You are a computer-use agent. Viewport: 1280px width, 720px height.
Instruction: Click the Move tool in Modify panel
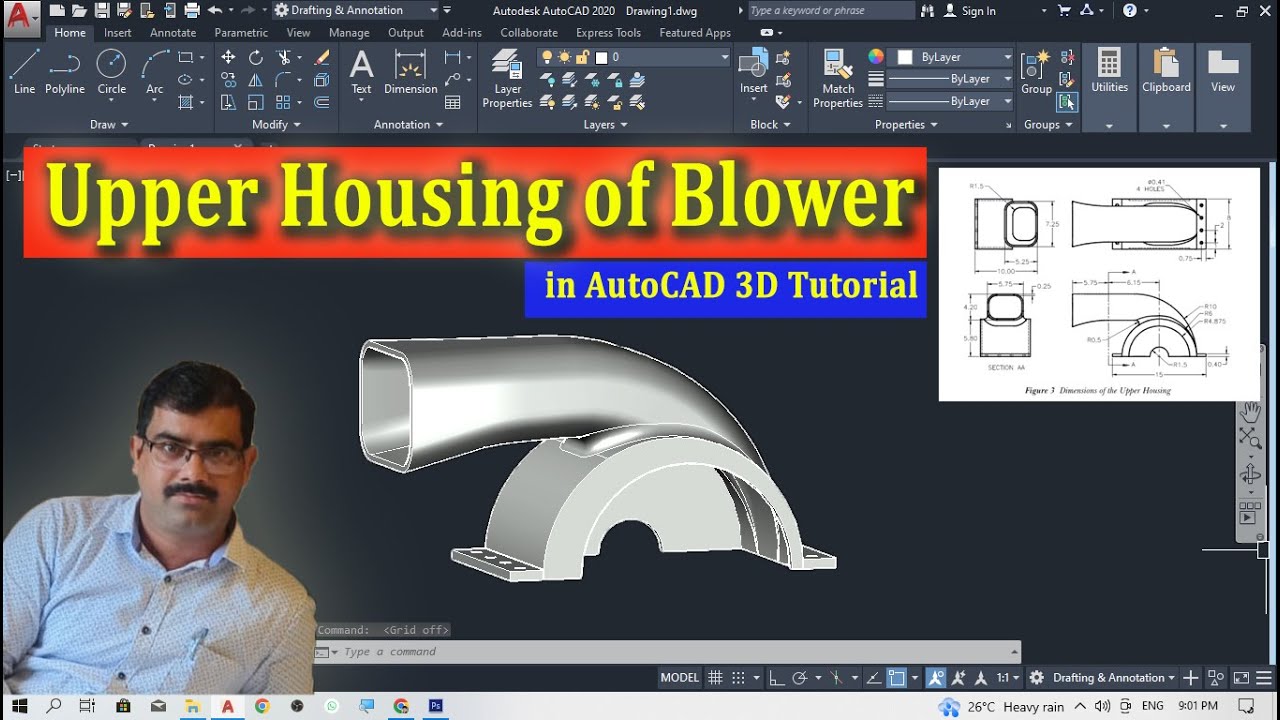[x=228, y=58]
